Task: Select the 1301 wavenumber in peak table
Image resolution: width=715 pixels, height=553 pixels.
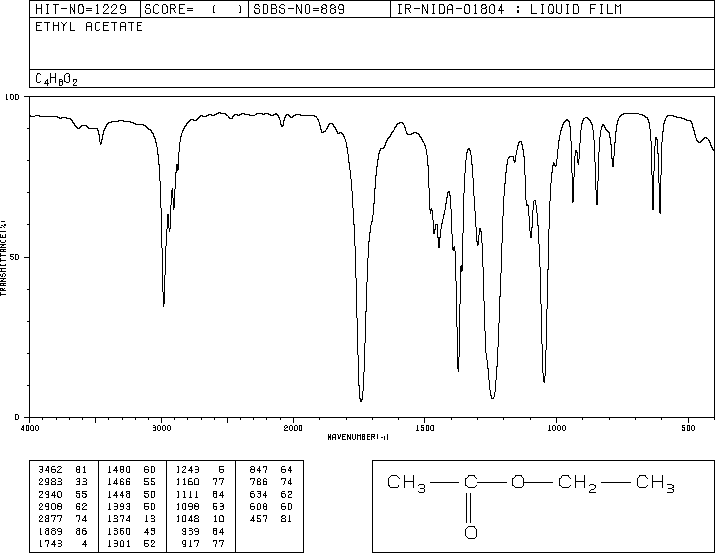Action: click(x=119, y=544)
